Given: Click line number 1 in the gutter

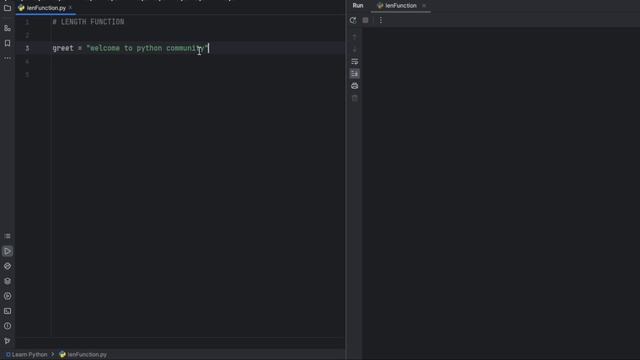Looking at the screenshot, I should pos(27,22).
